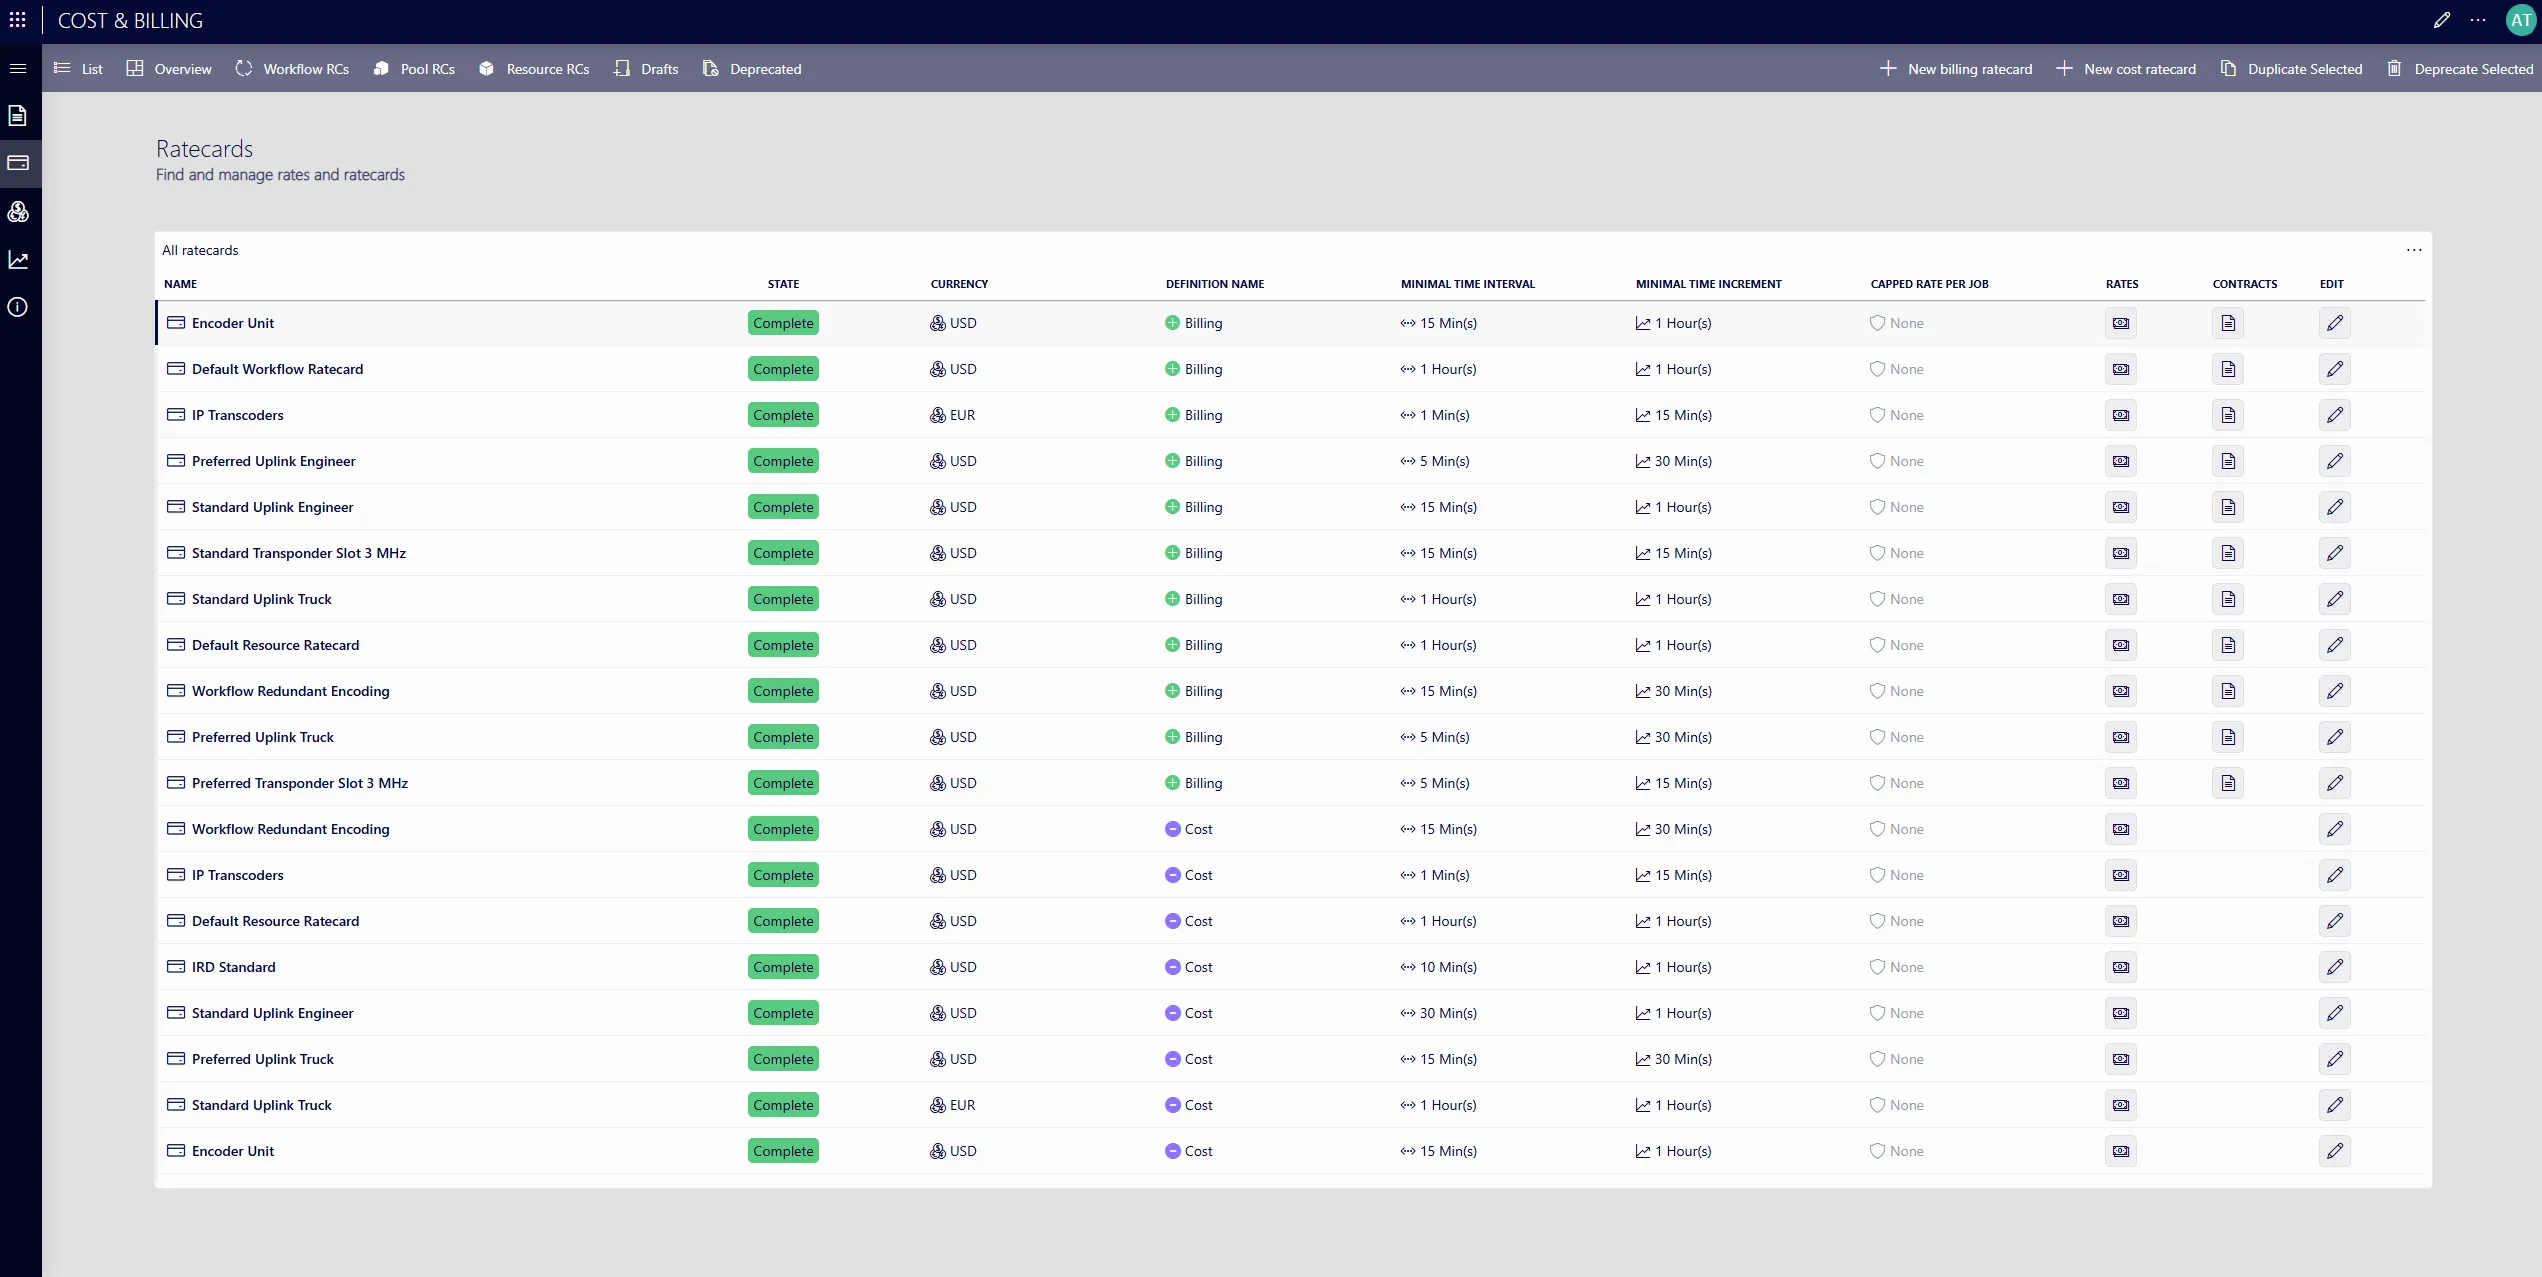View contracts for Encoder Unit billing row
The height and width of the screenshot is (1277, 2542).
coord(2228,323)
